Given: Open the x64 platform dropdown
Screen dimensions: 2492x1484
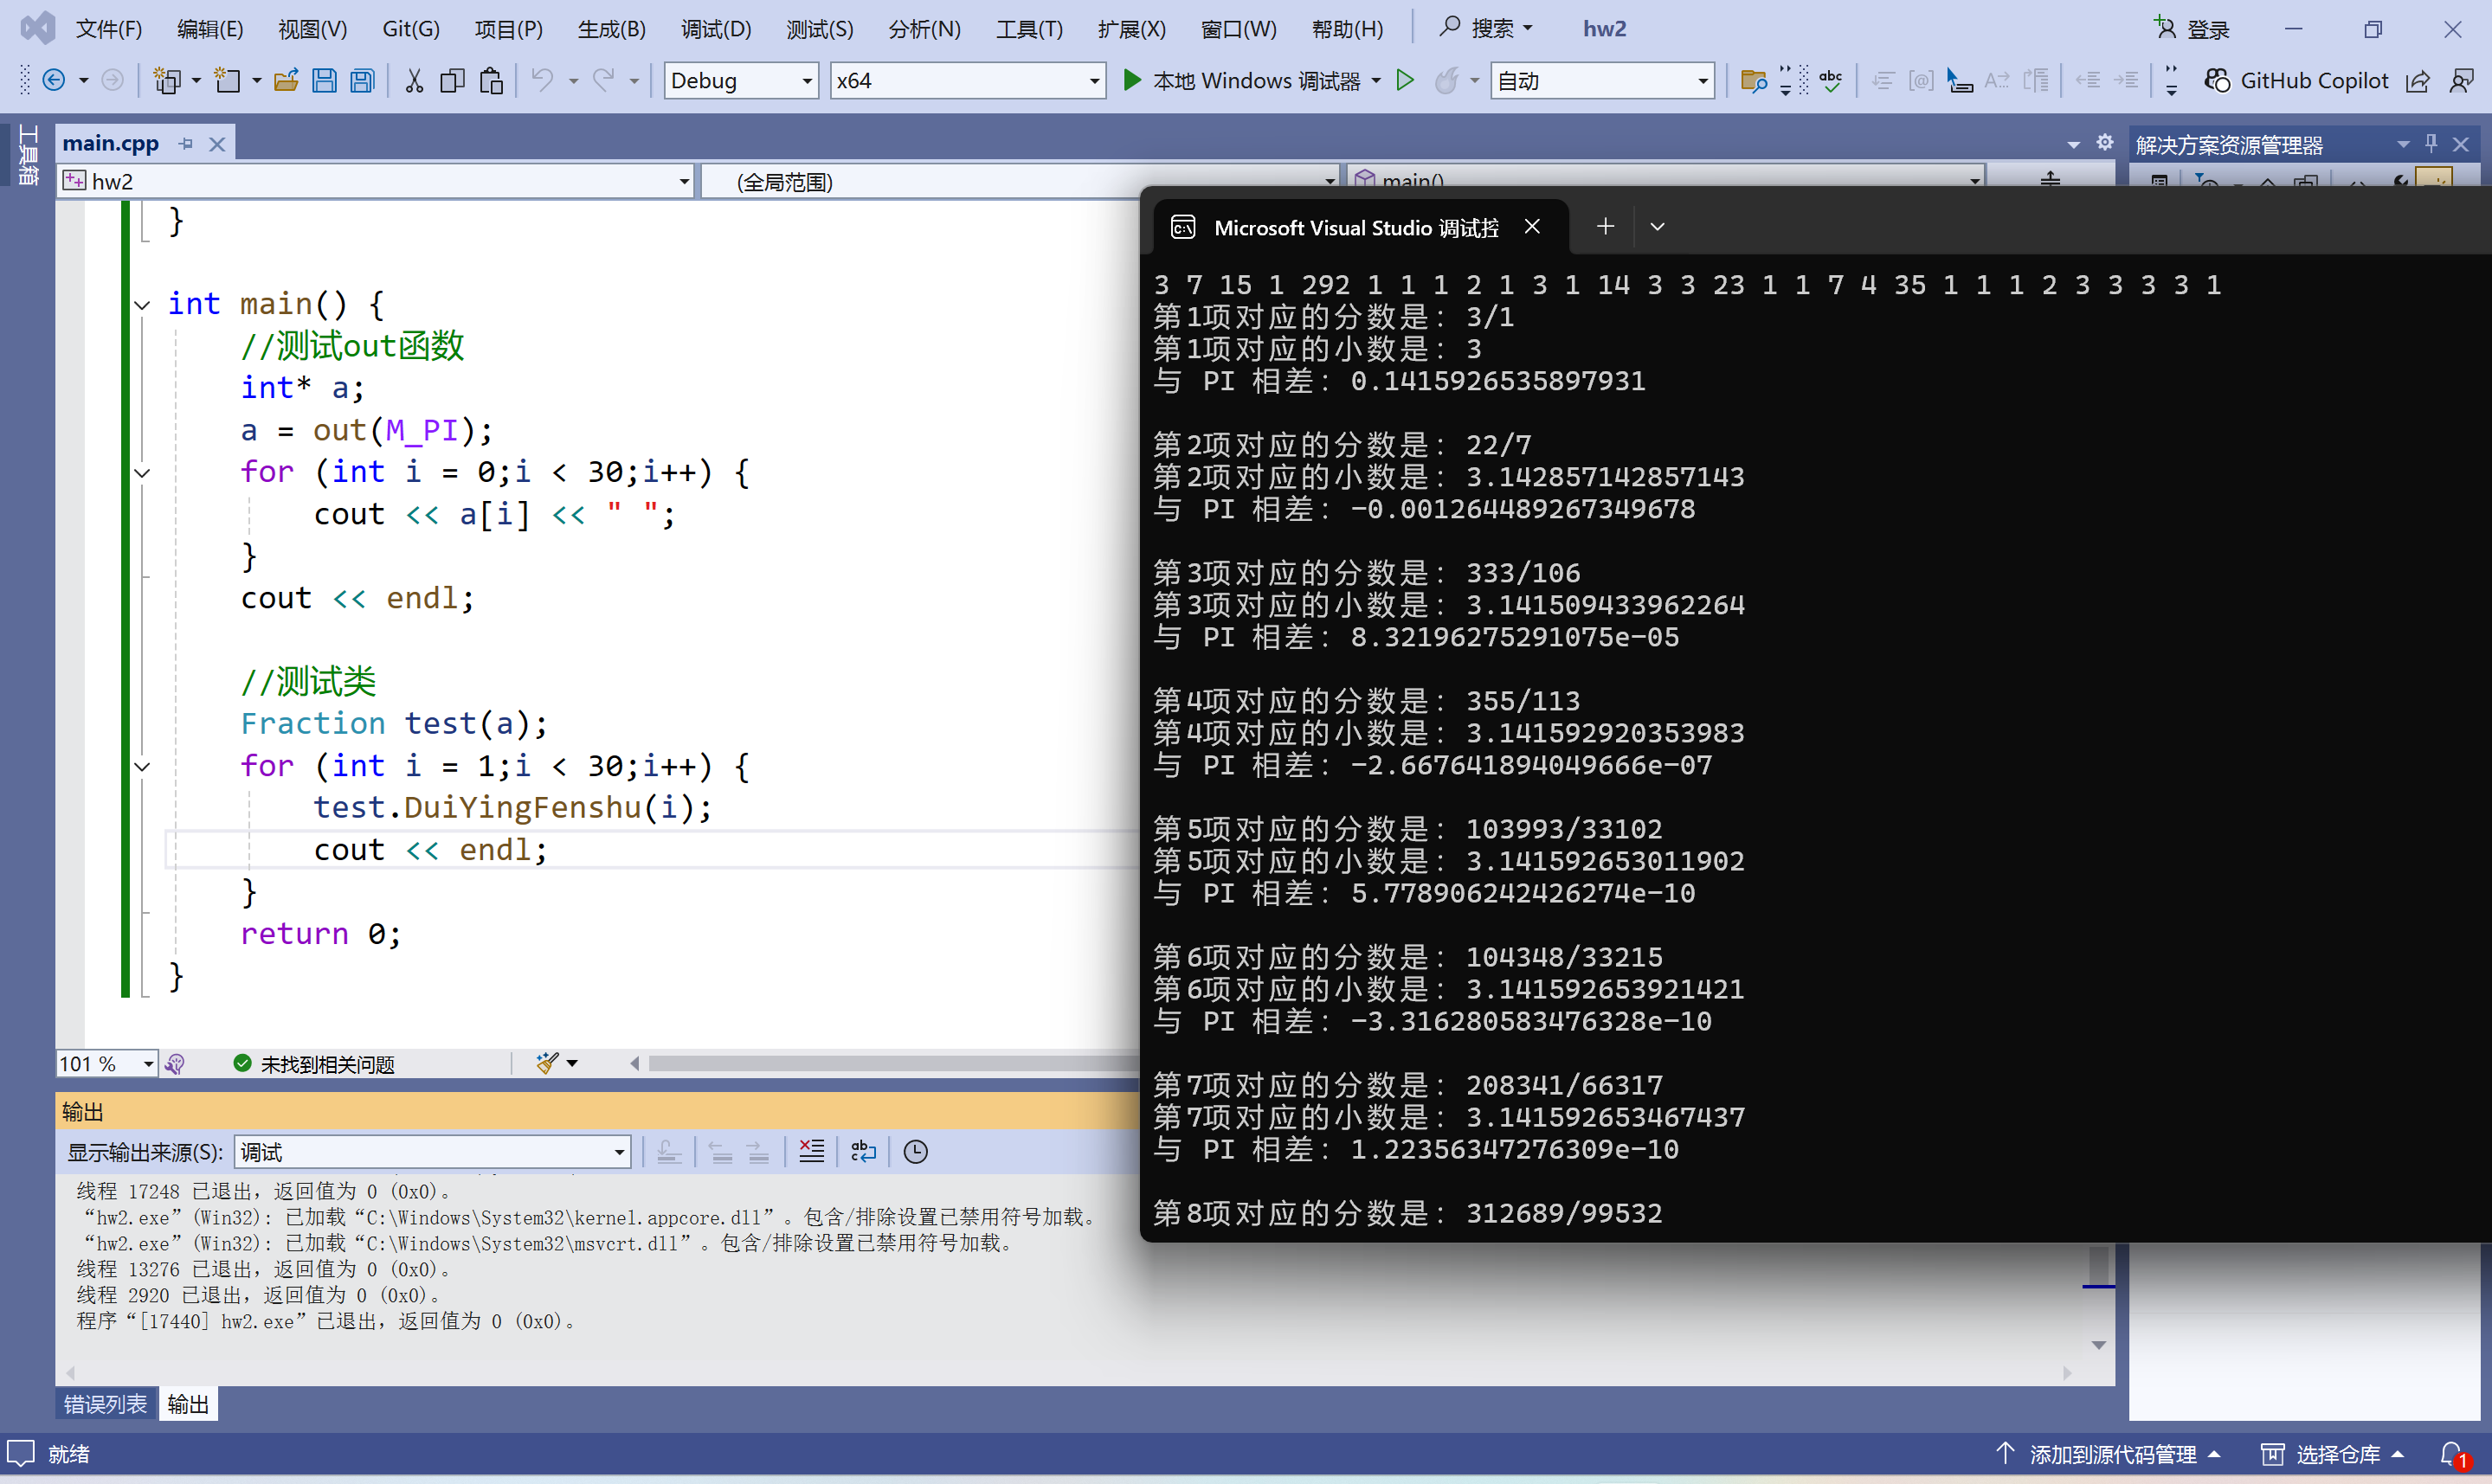Looking at the screenshot, I should click(x=1094, y=81).
